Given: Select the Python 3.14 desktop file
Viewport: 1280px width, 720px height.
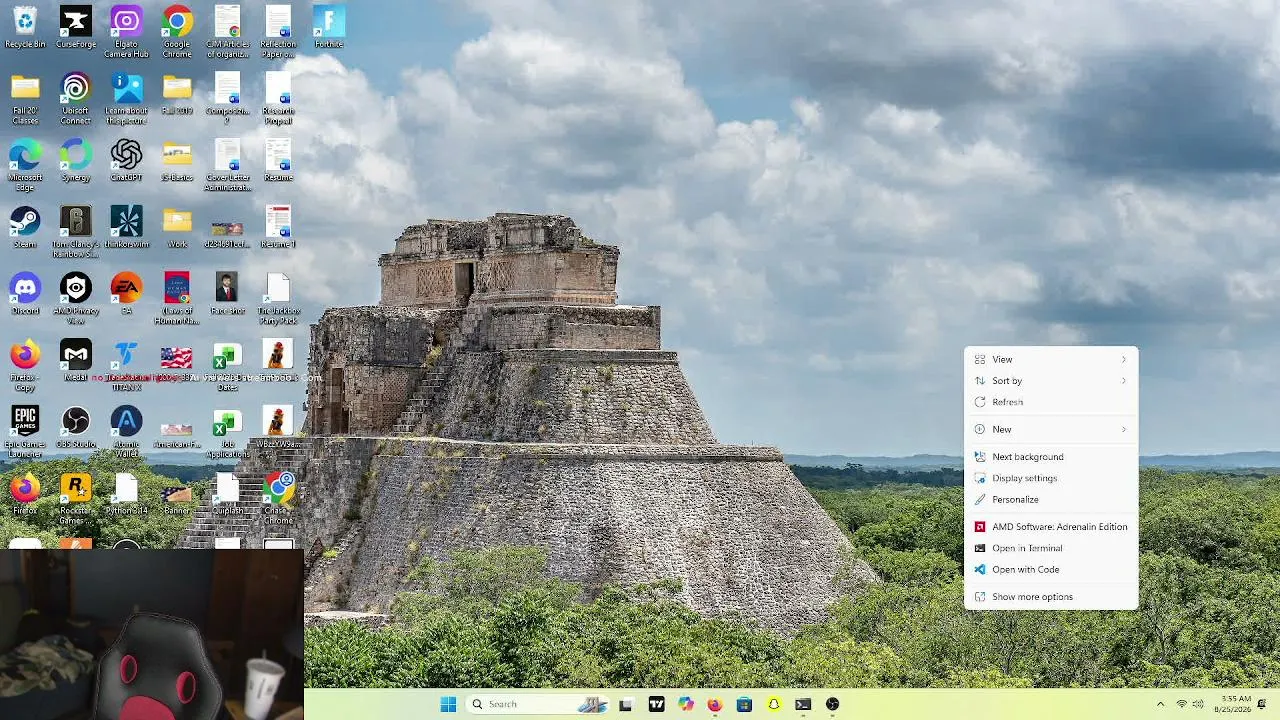Looking at the screenshot, I should (x=126, y=494).
